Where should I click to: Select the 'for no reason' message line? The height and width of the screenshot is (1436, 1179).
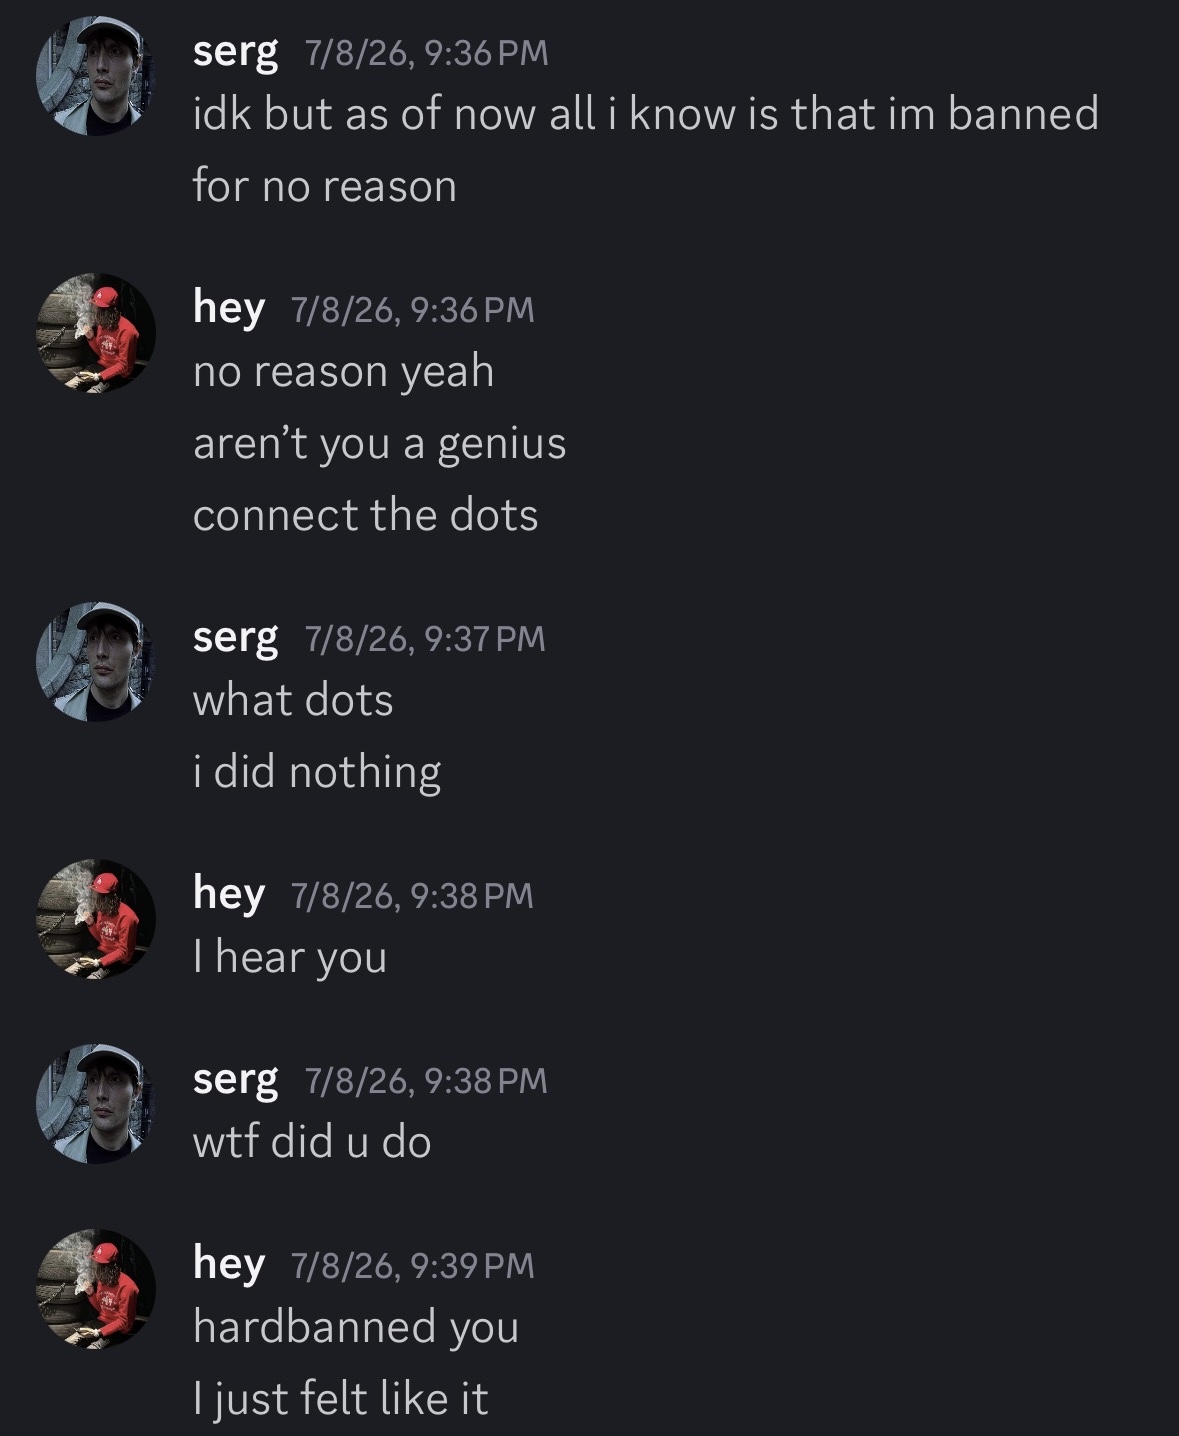click(325, 186)
